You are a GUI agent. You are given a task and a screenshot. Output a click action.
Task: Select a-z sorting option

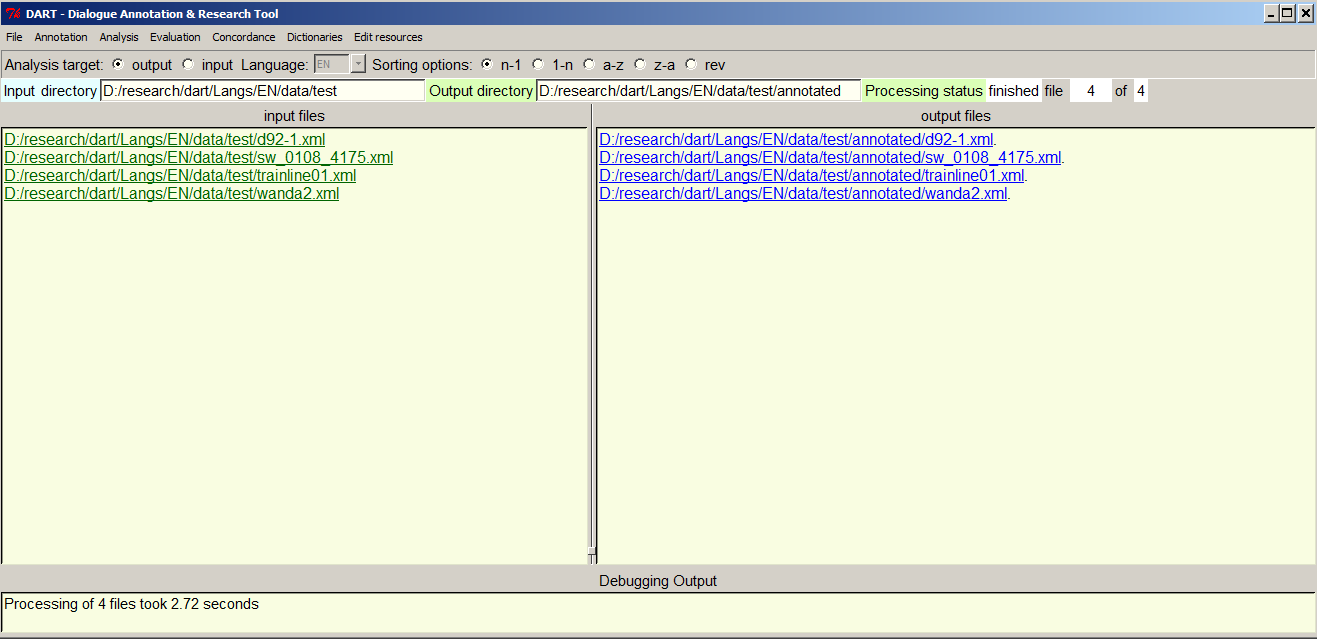coord(589,65)
